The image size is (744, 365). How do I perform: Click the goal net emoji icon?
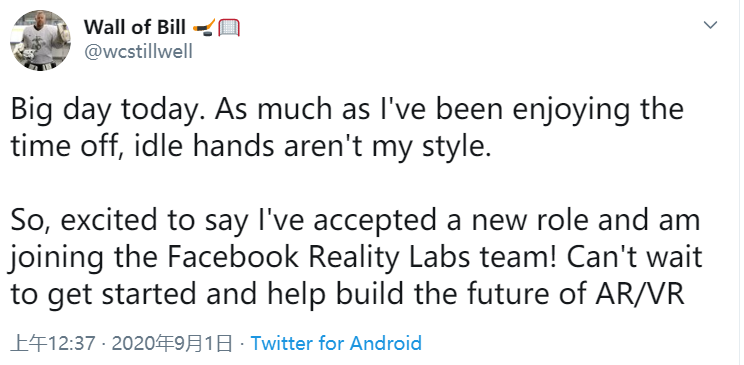coord(229,28)
